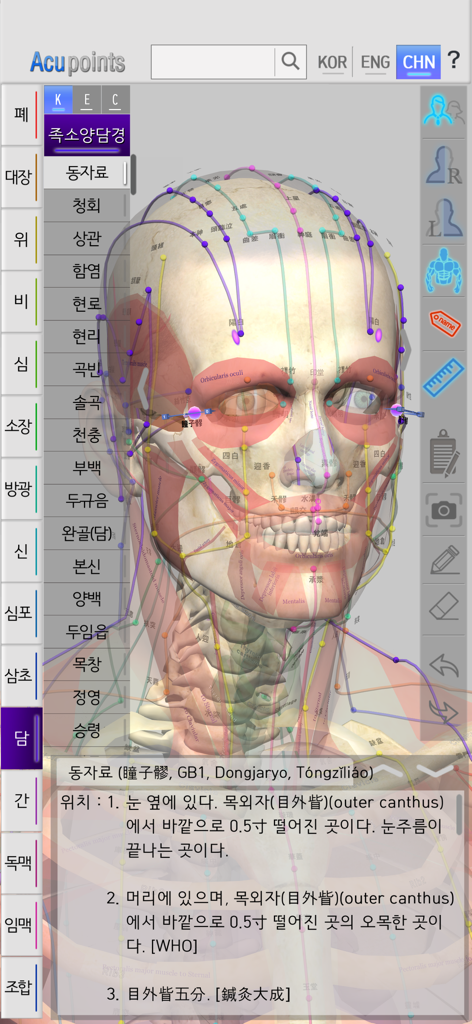Select 본신 in the point list
This screenshot has width=472, height=1024.
tap(86, 566)
